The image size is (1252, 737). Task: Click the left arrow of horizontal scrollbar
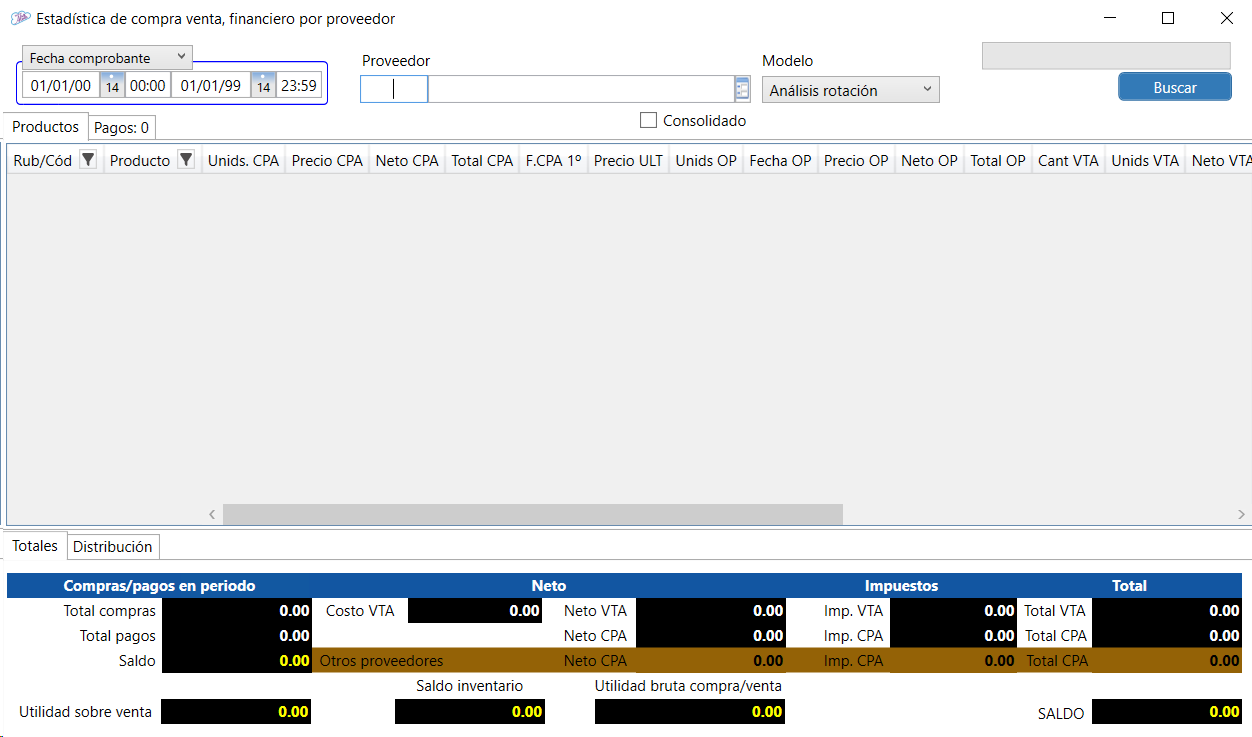[x=212, y=514]
